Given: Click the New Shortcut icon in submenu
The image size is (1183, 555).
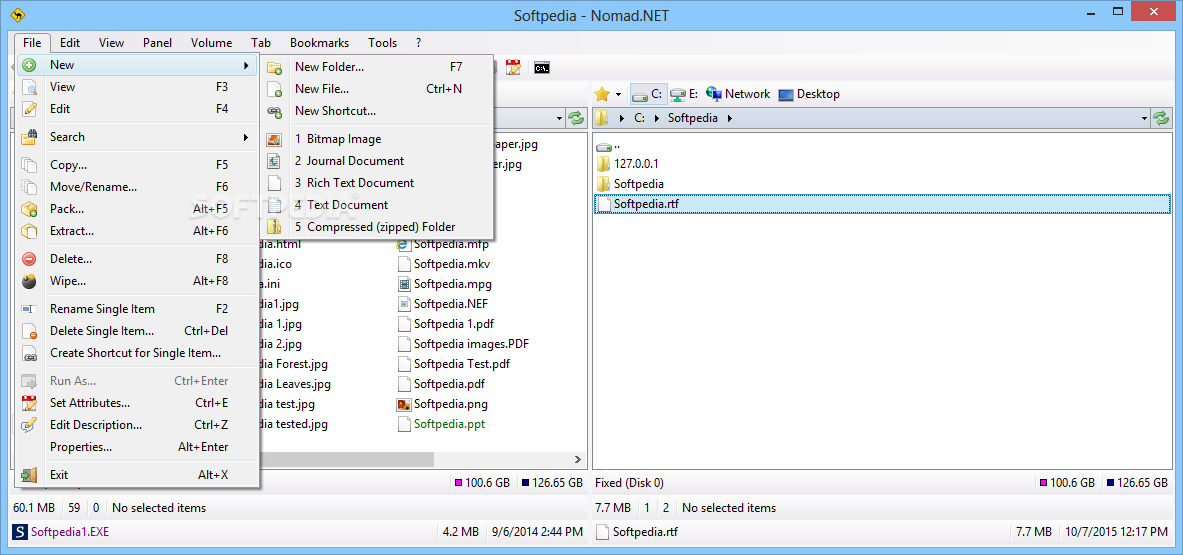Looking at the screenshot, I should 275,111.
